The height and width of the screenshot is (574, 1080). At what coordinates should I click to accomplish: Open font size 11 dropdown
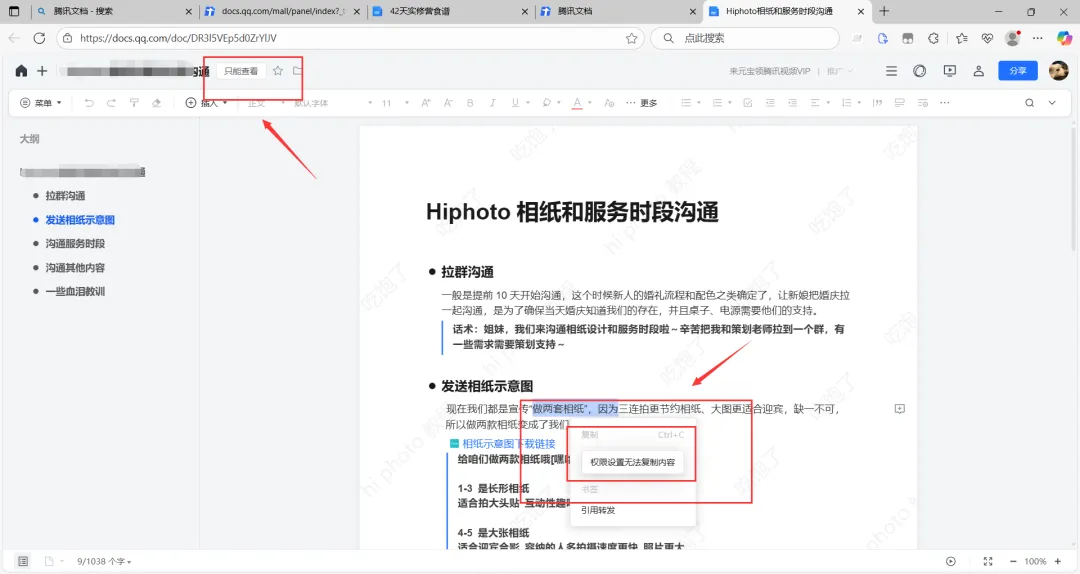pyautogui.click(x=395, y=103)
